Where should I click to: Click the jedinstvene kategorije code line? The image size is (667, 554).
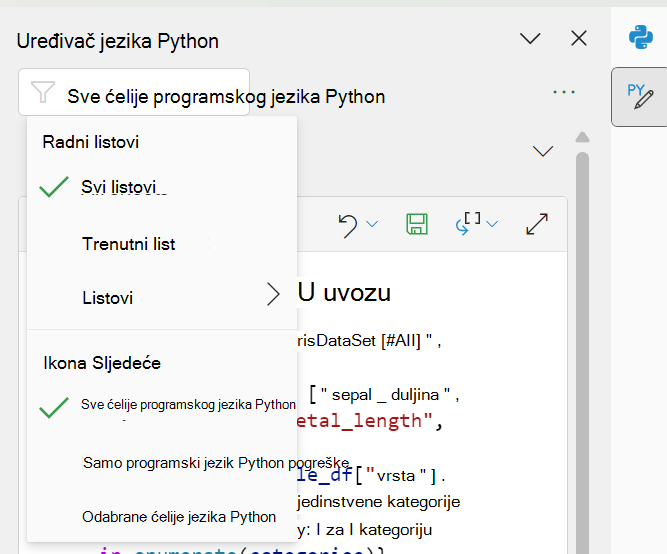[379, 502]
